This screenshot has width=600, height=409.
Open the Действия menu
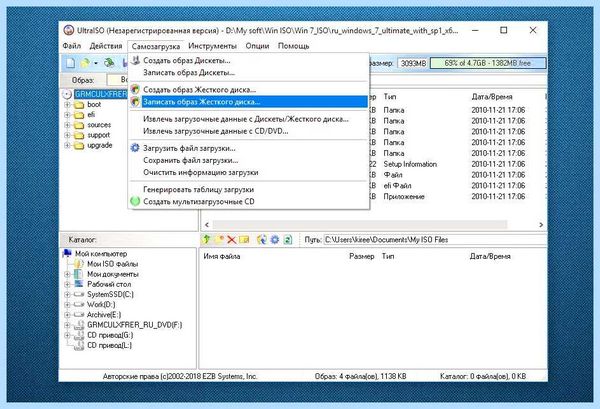pos(106,46)
